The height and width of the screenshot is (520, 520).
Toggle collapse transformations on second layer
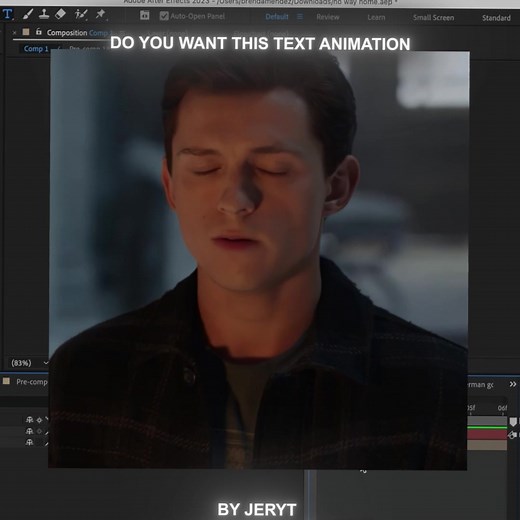point(39,431)
